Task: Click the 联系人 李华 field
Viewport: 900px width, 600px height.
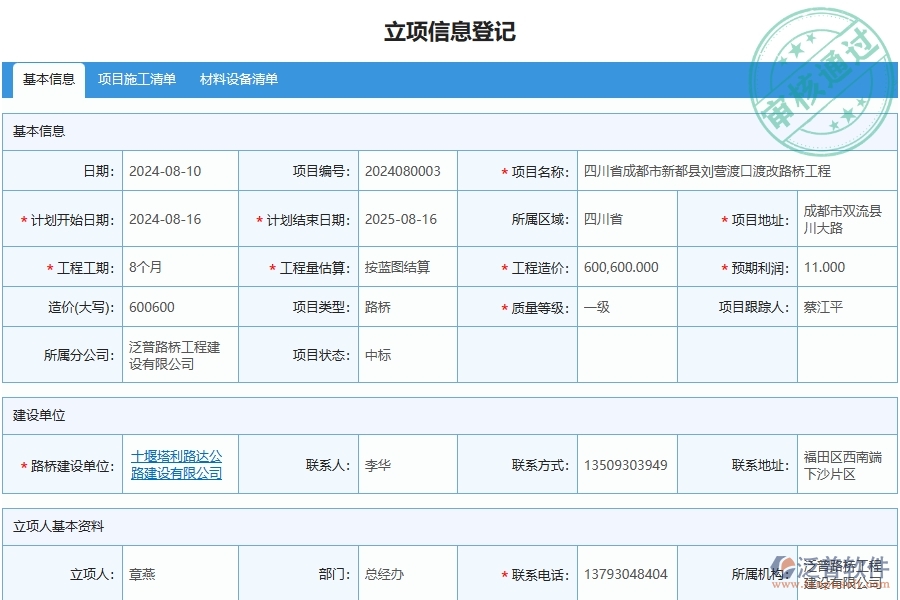Action: click(374, 463)
